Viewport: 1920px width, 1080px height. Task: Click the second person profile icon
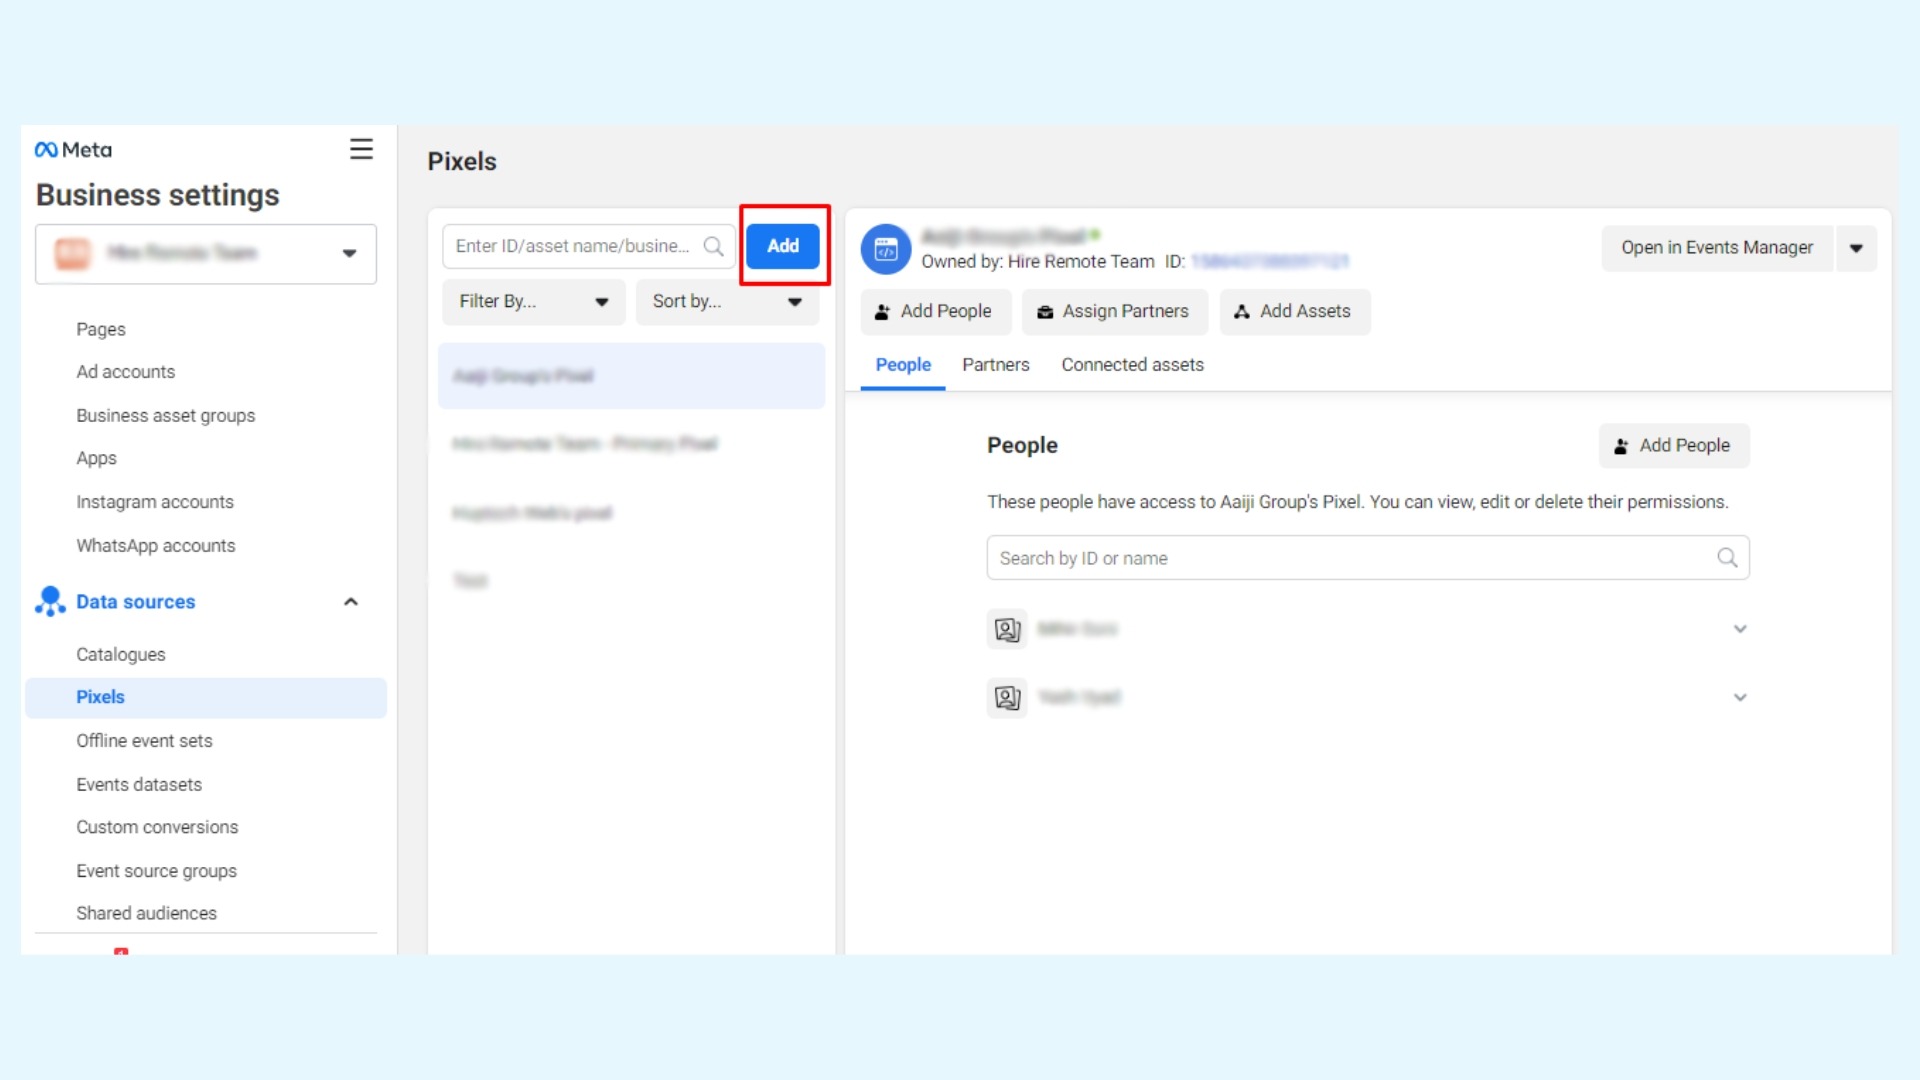1007,696
